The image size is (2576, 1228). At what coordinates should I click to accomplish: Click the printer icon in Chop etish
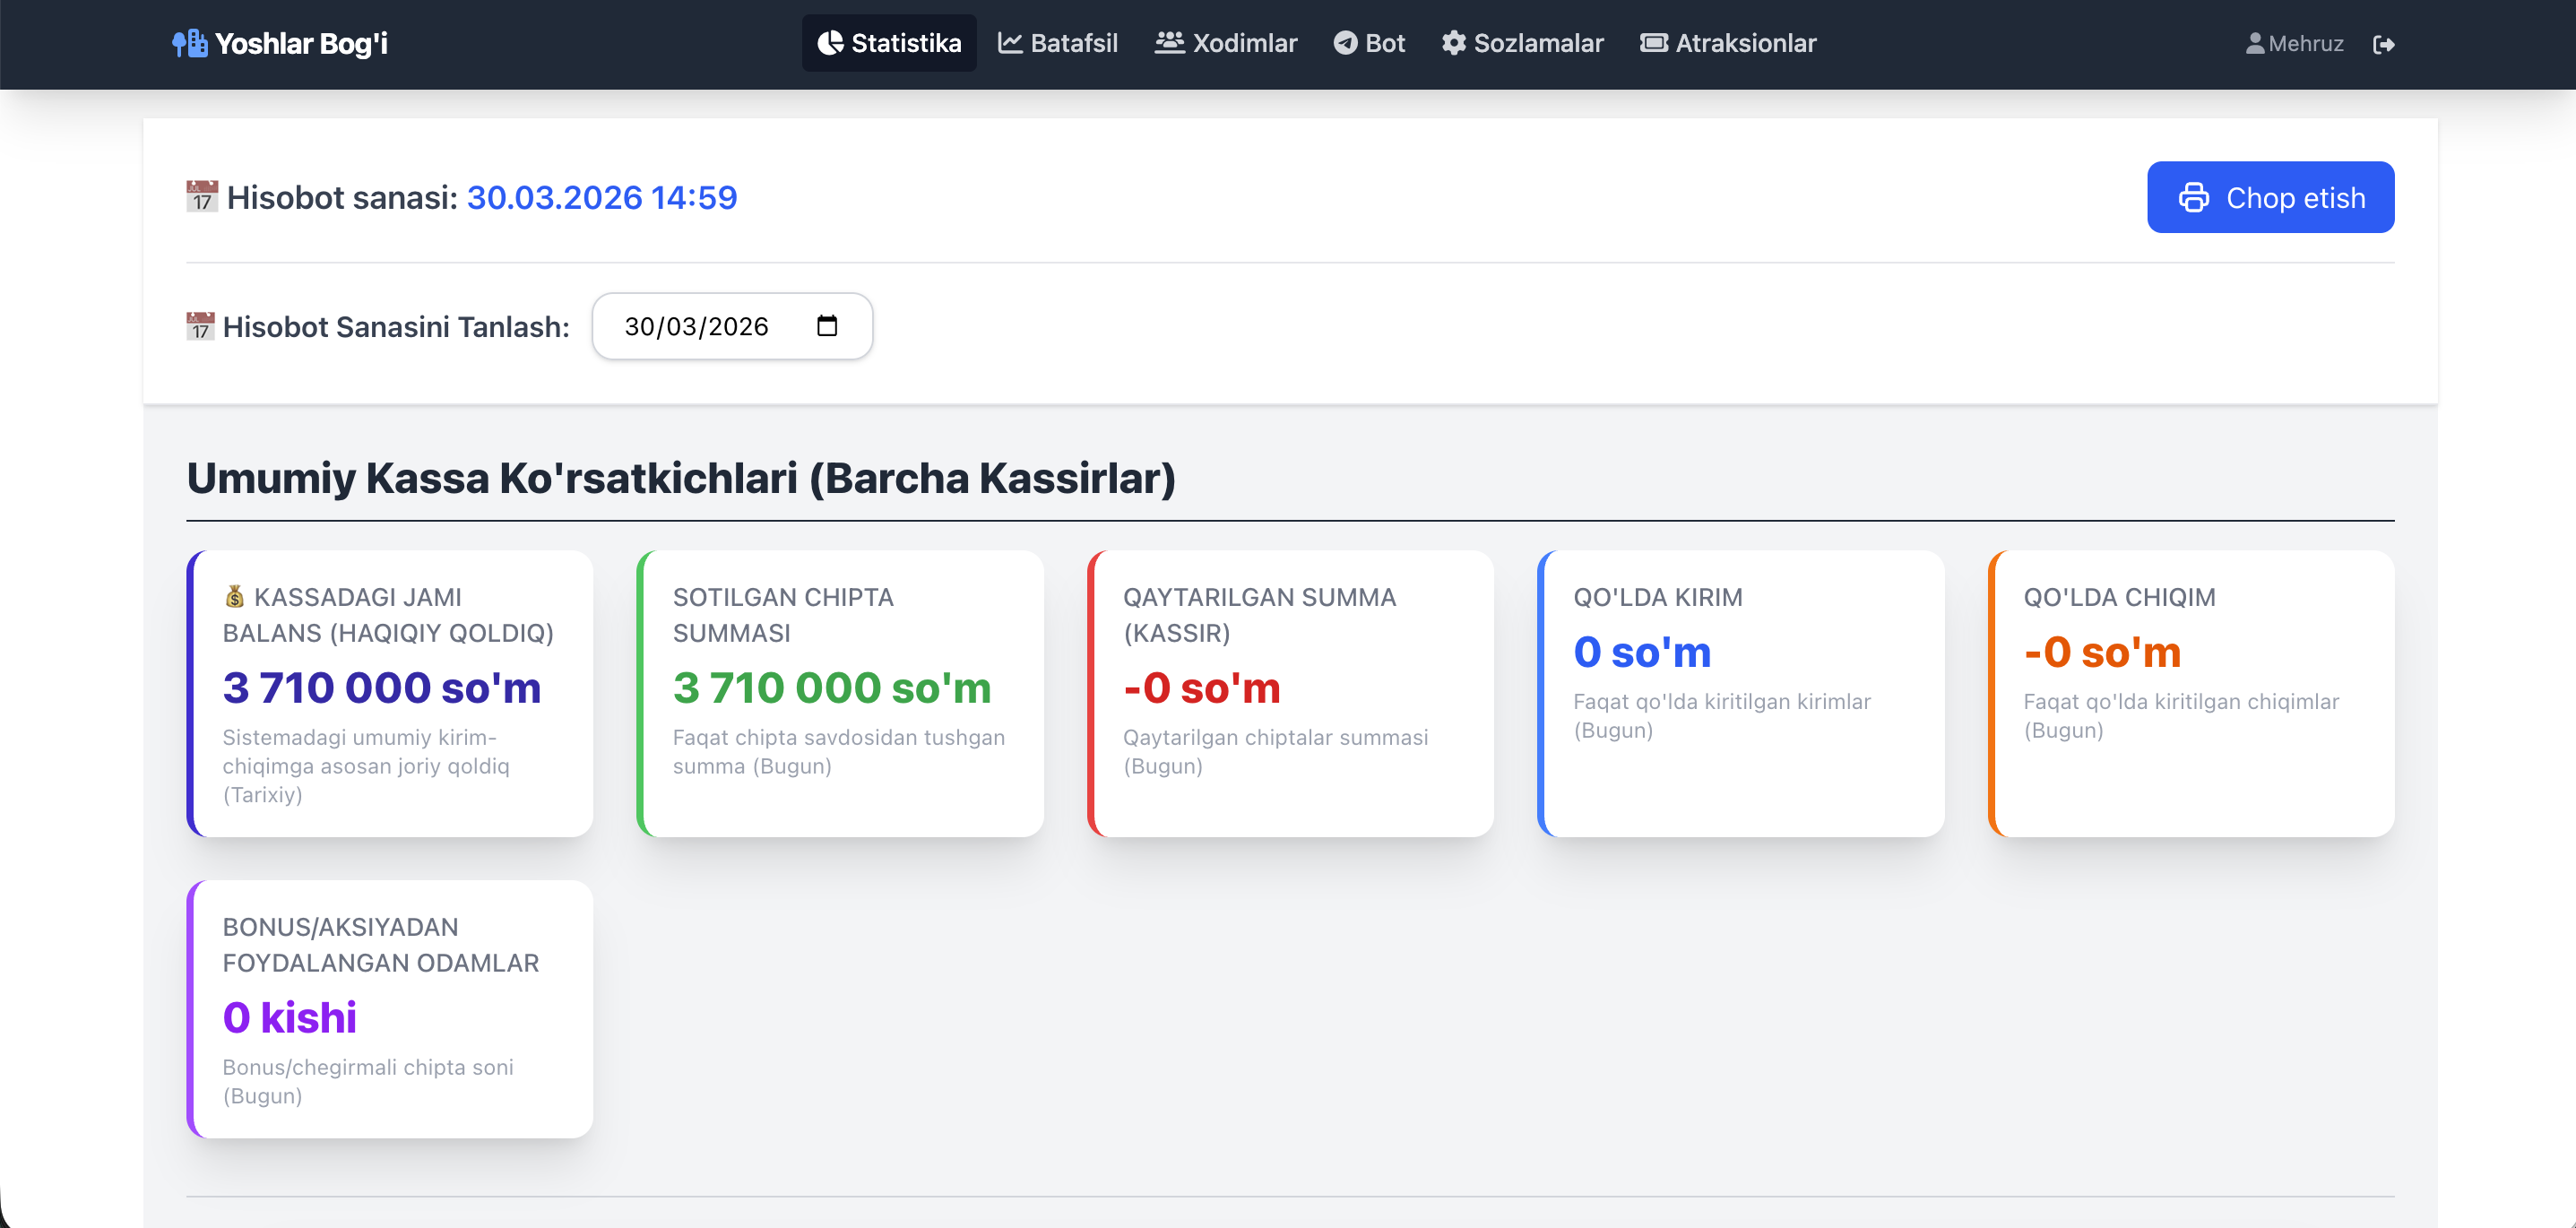[2193, 198]
